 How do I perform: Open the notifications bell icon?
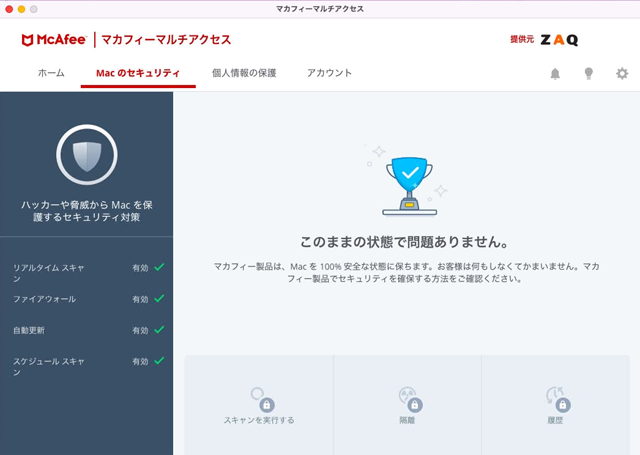tap(555, 74)
